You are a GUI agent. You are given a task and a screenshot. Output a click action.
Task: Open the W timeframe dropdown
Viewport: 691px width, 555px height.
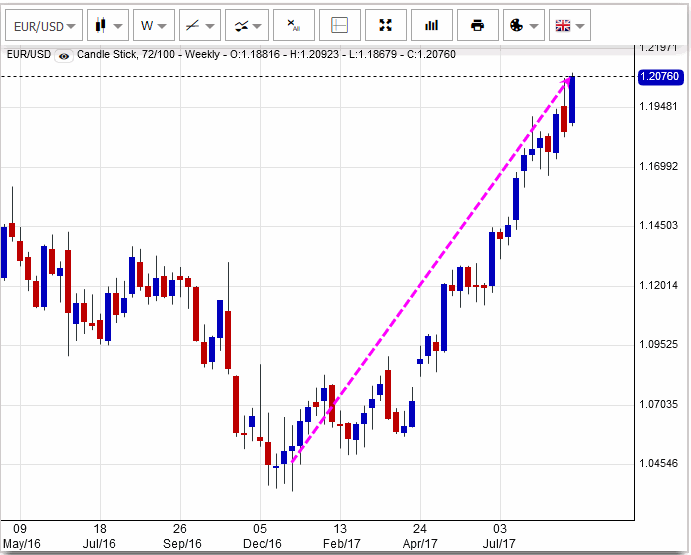pyautogui.click(x=154, y=26)
